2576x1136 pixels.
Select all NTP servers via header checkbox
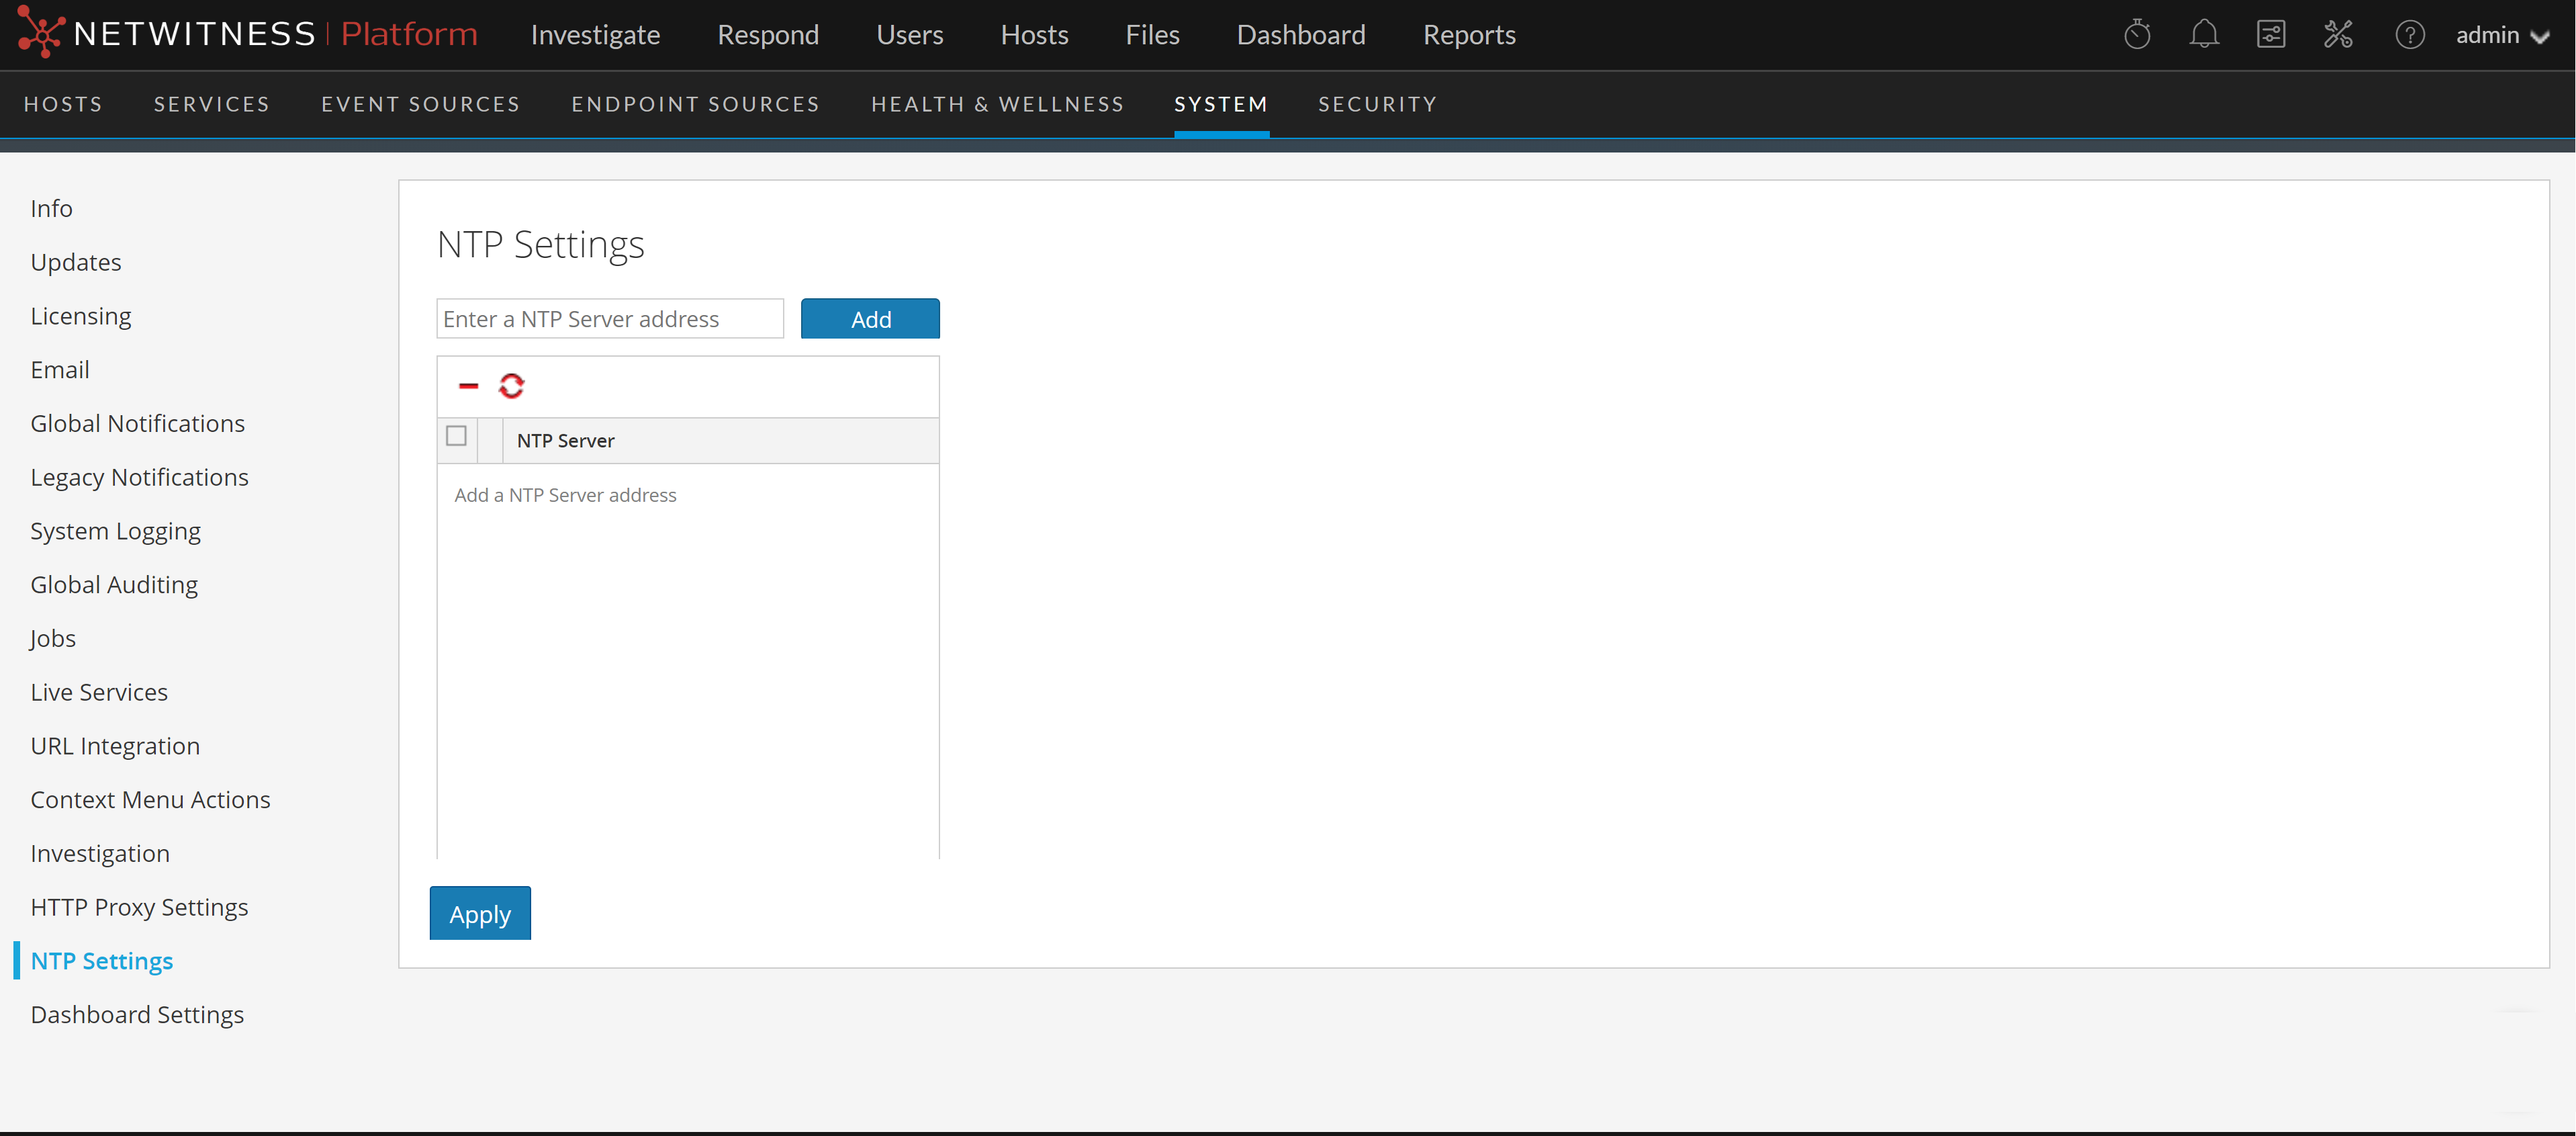point(457,436)
